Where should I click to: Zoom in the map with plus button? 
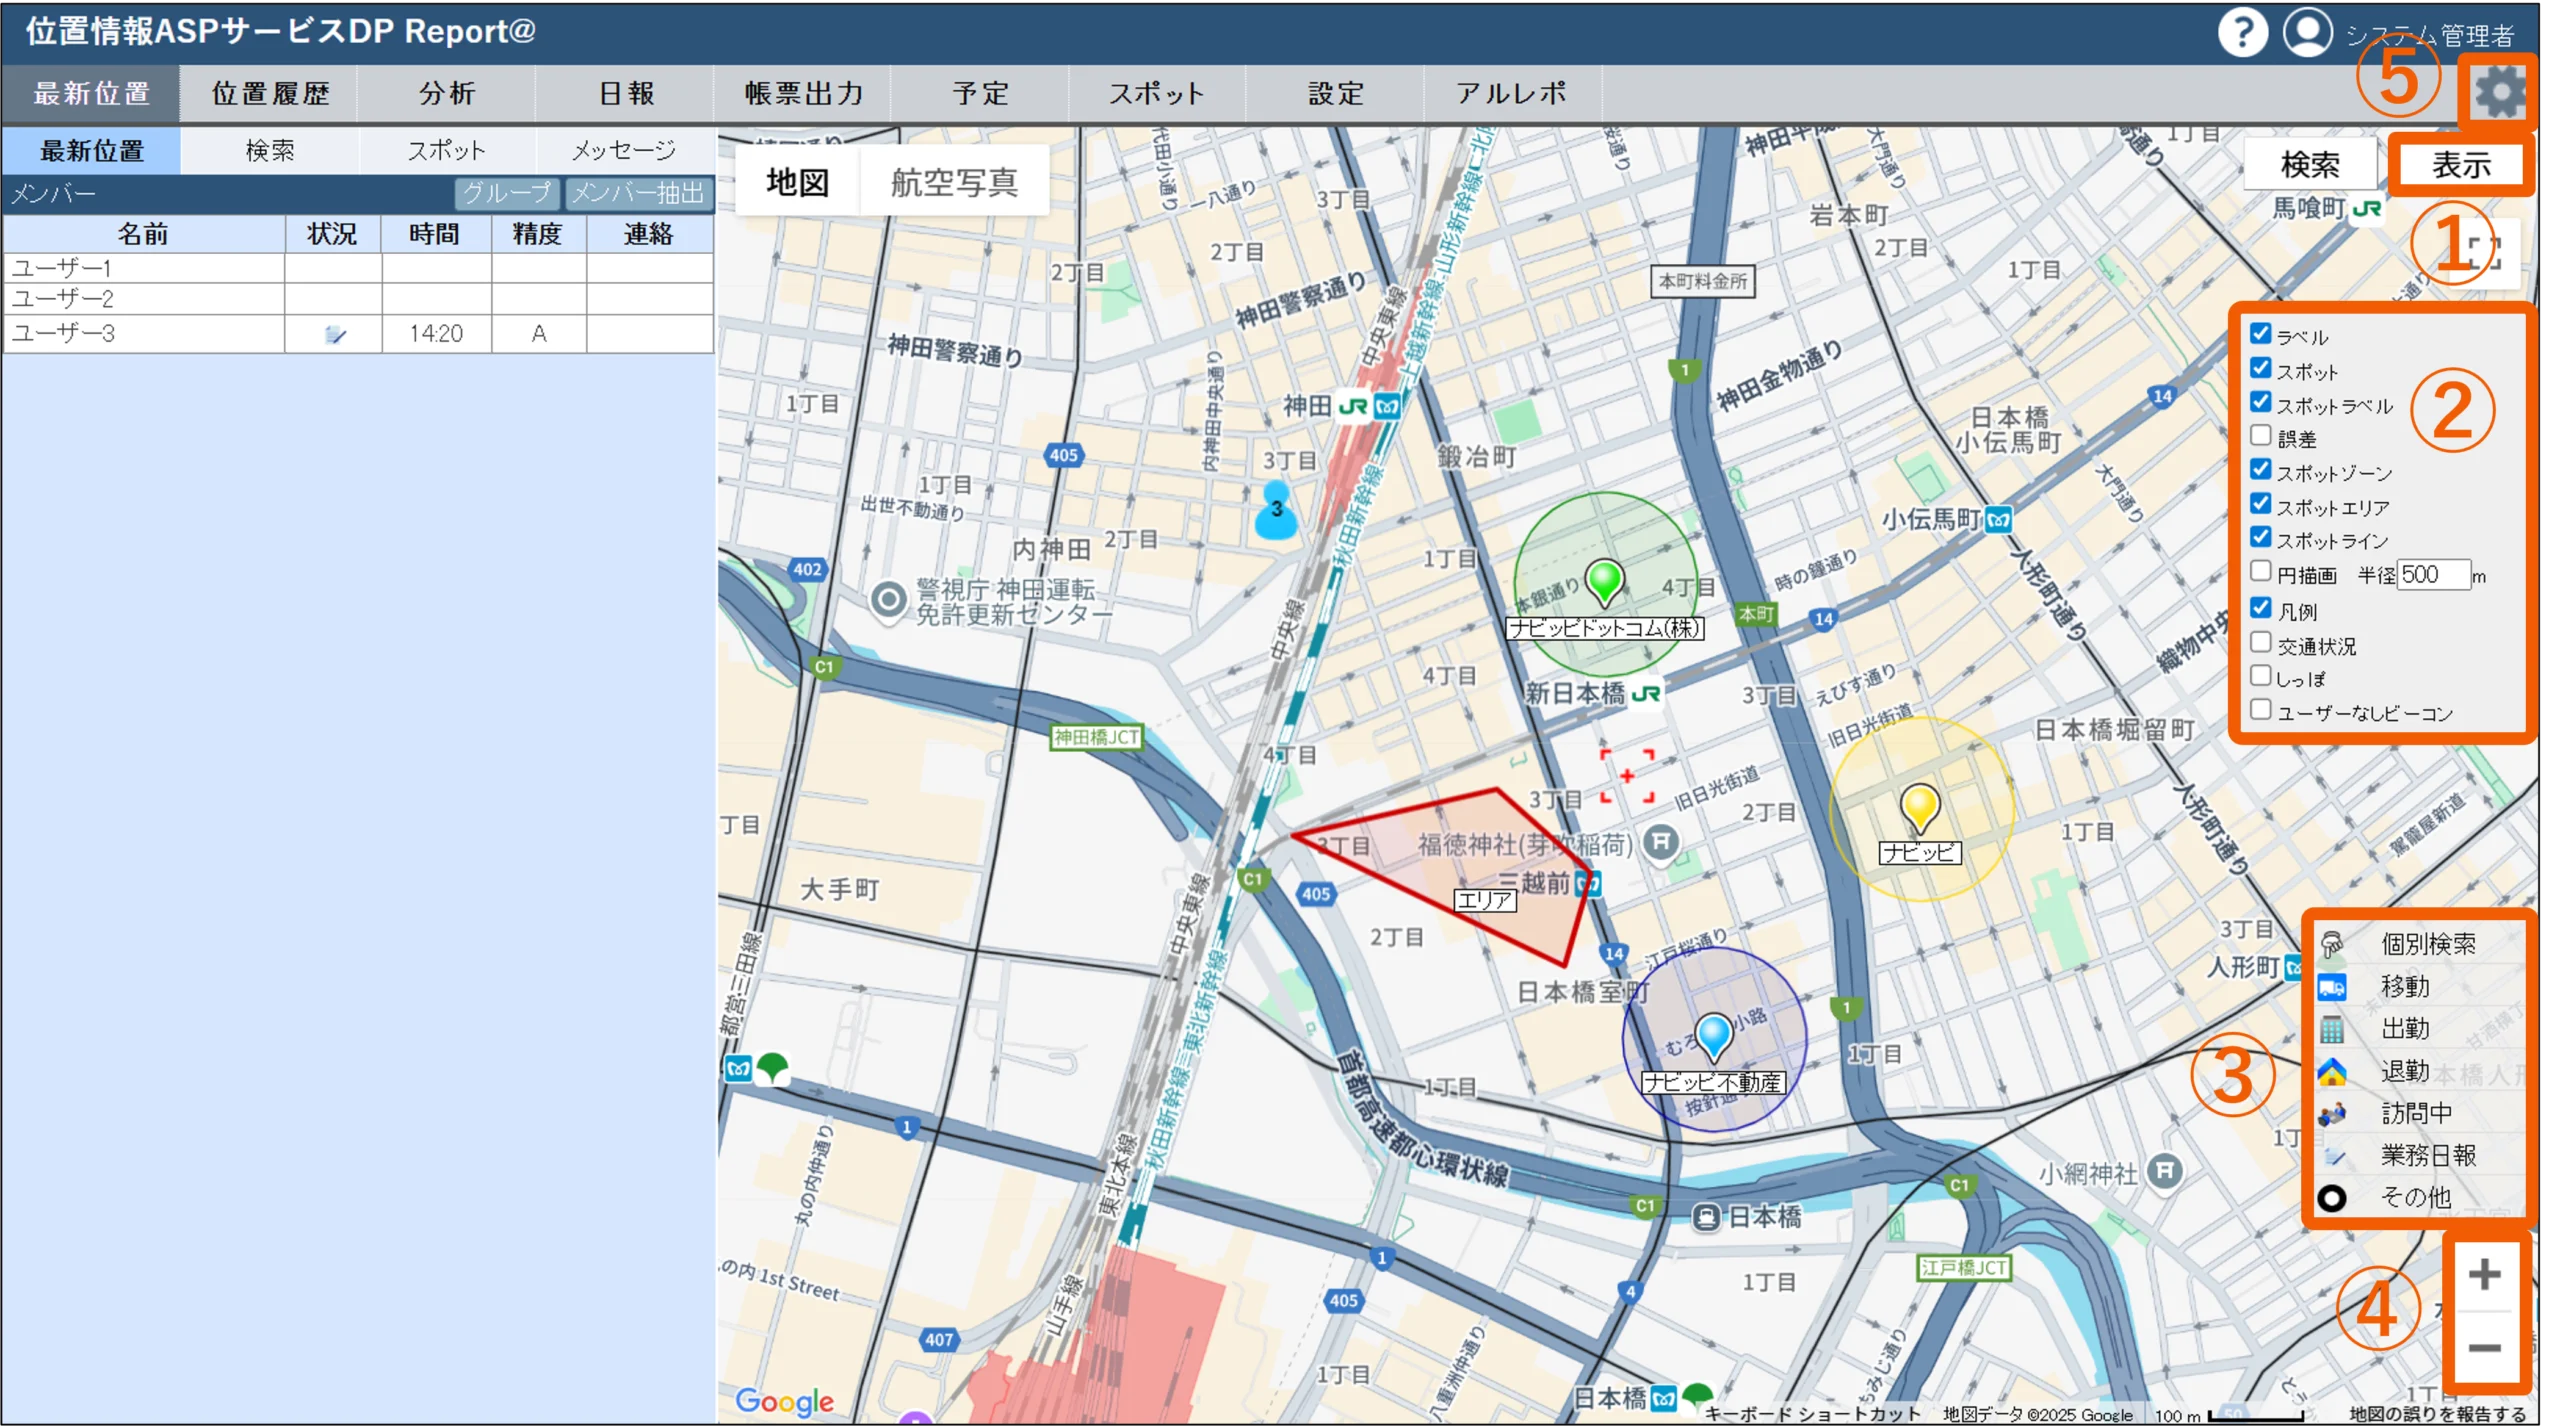point(2483,1274)
